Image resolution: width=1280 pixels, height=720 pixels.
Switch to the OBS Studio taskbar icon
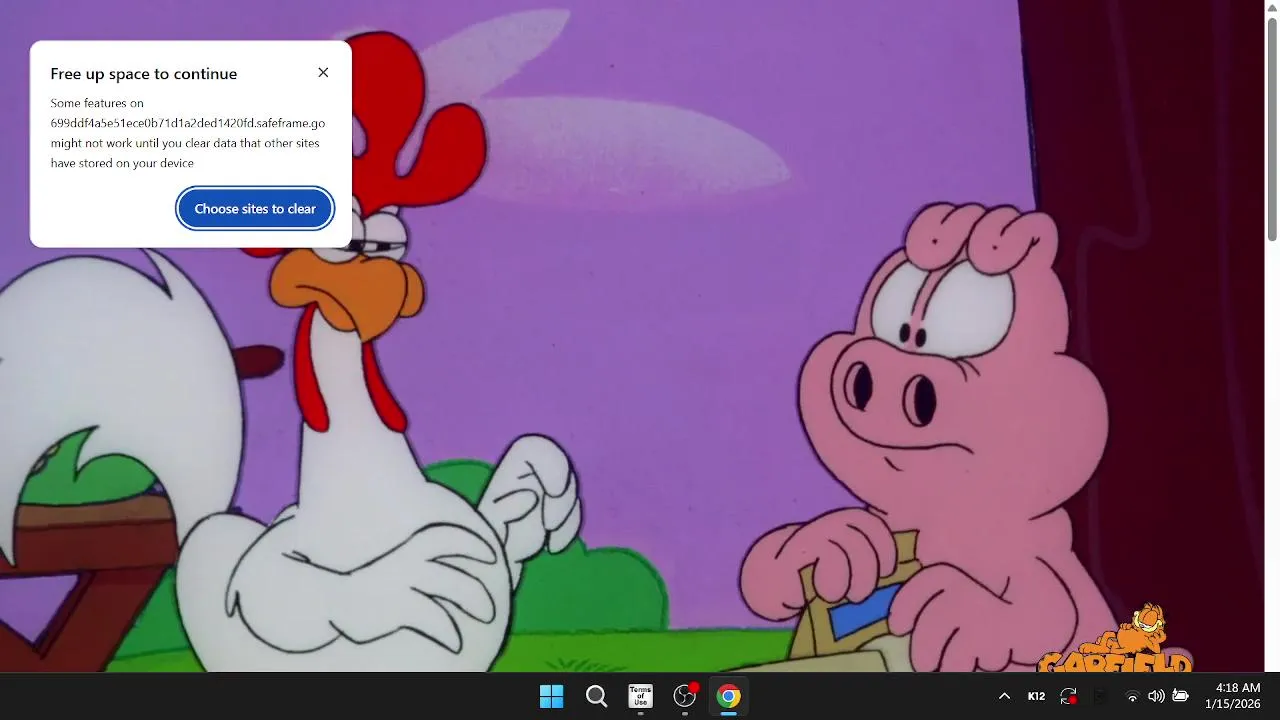(x=685, y=696)
